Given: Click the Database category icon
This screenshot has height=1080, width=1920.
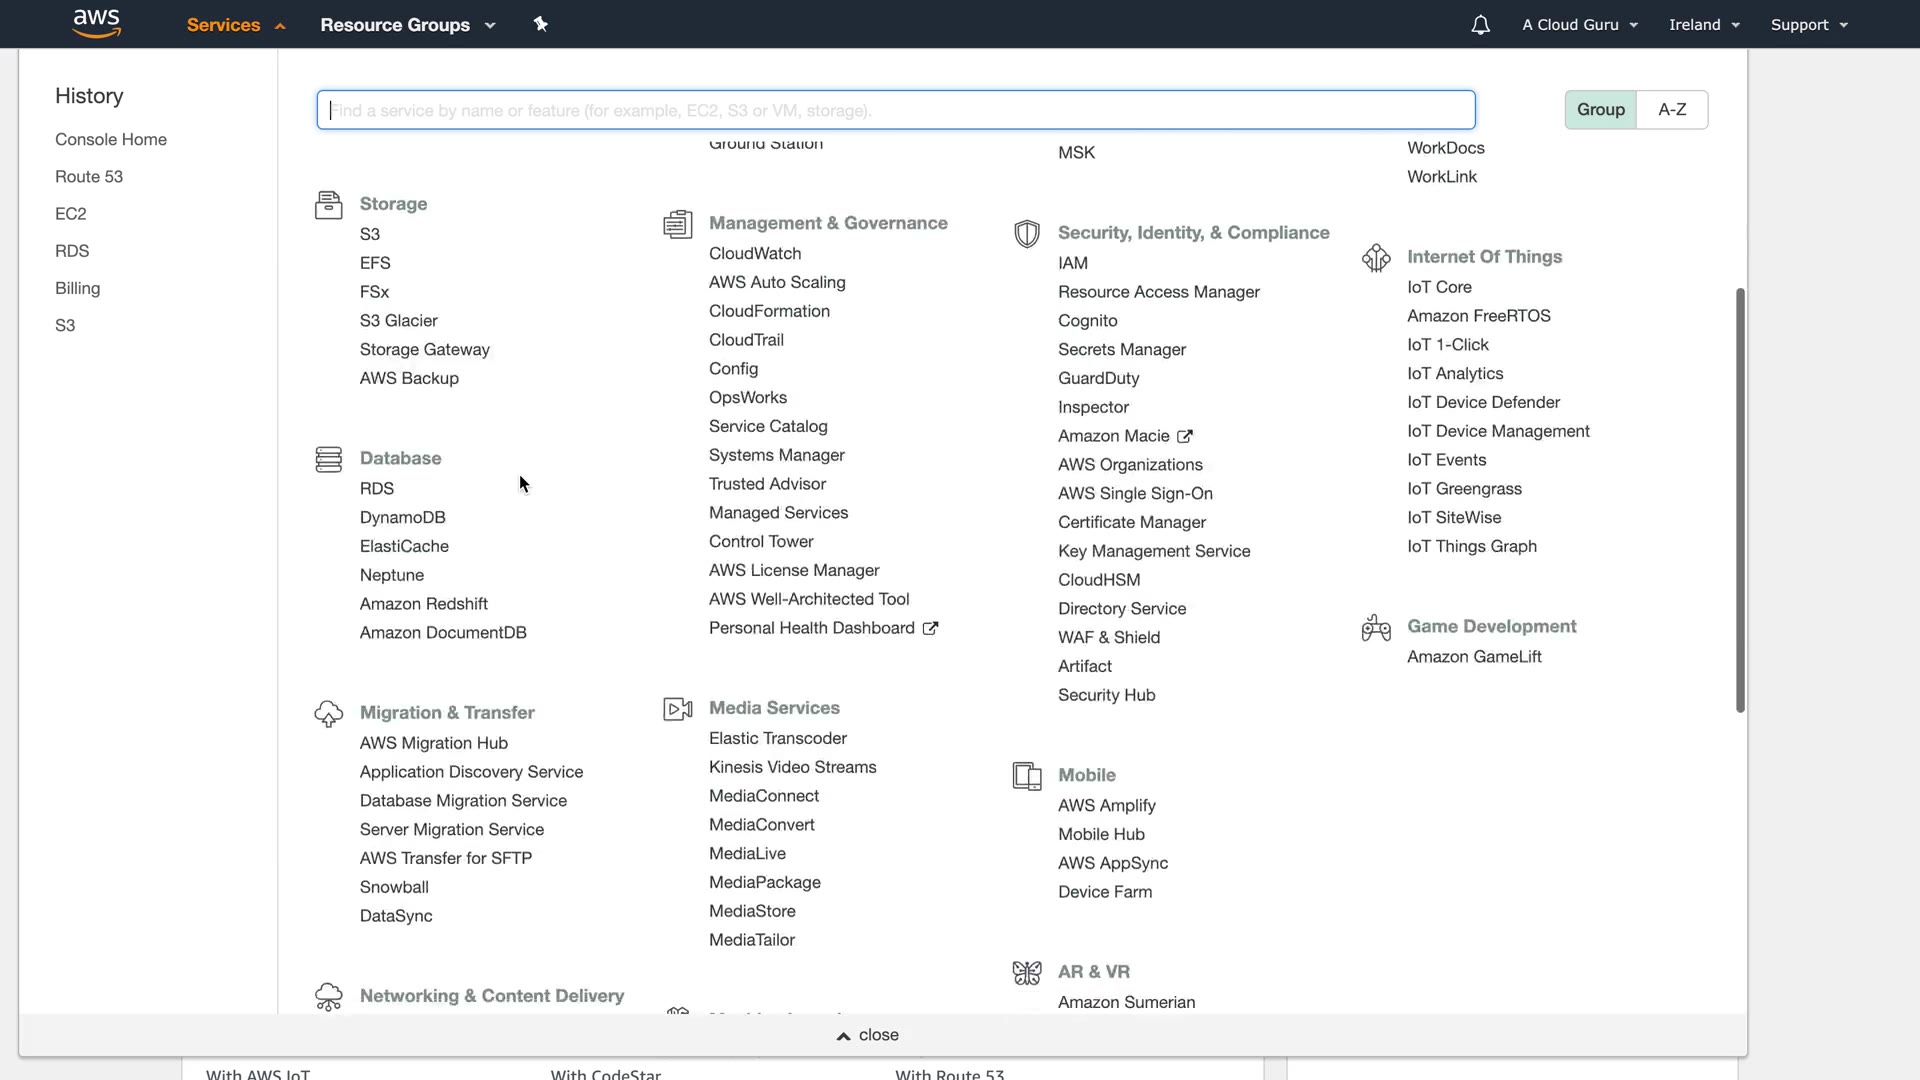Looking at the screenshot, I should pos(328,459).
